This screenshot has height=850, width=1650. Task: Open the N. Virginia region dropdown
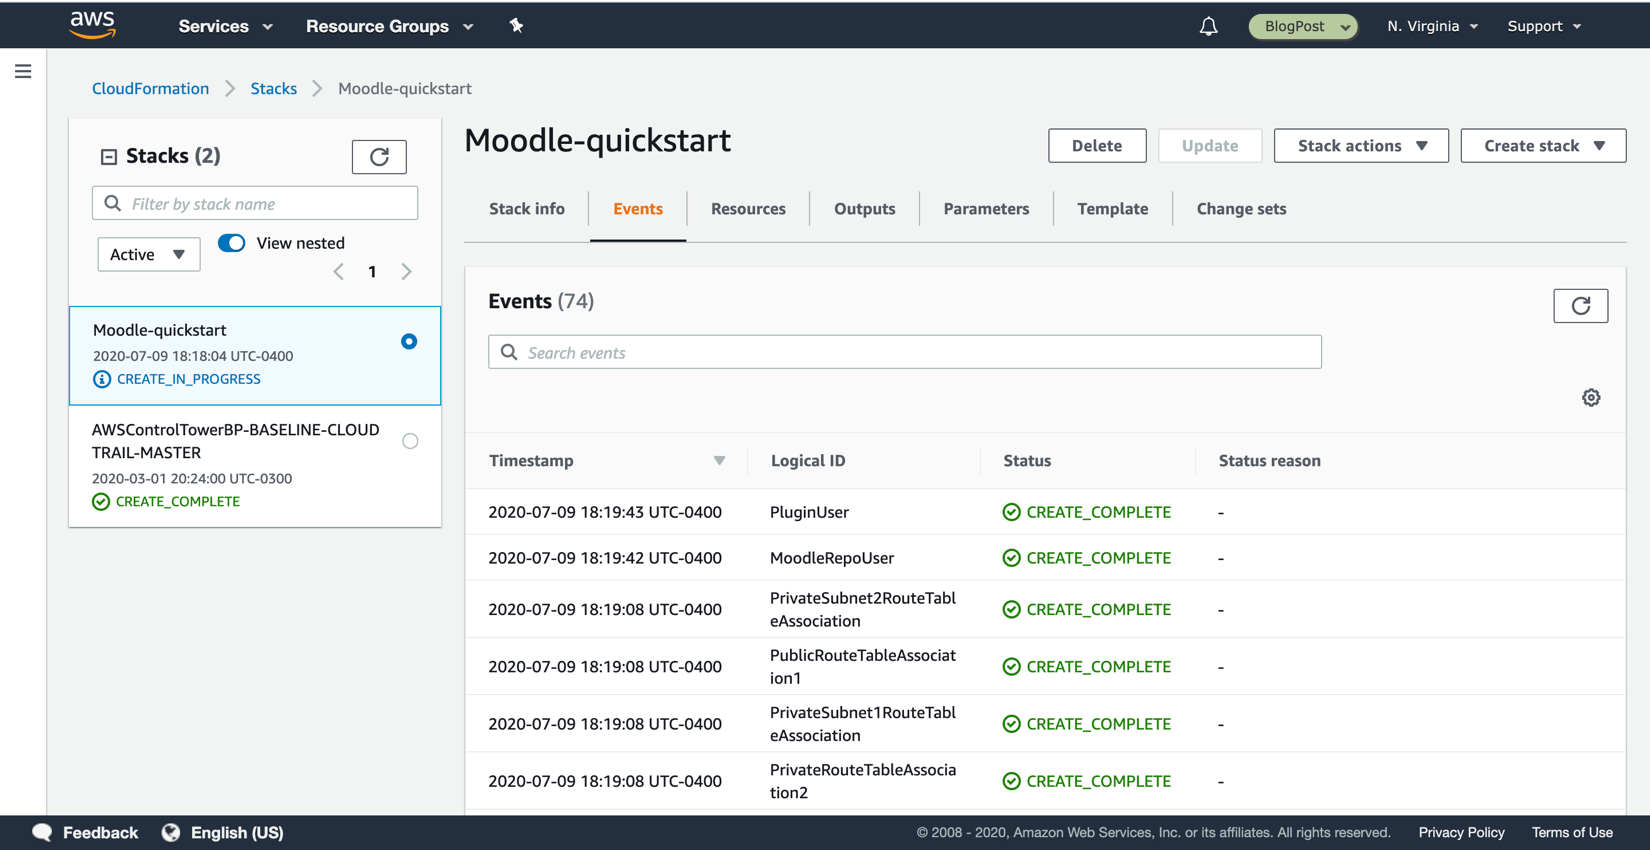pos(1432,26)
